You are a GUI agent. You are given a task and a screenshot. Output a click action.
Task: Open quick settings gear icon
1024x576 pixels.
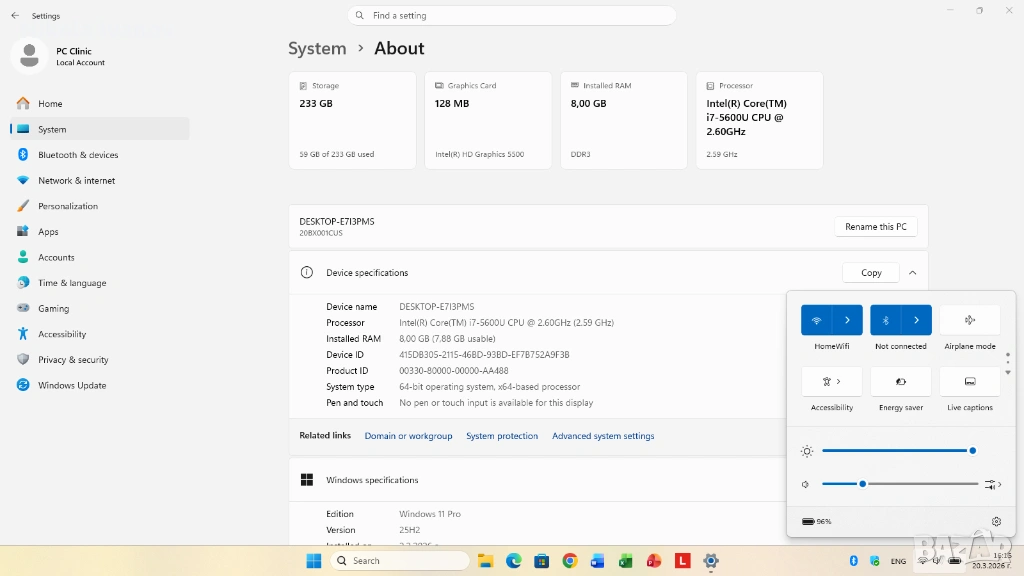pyautogui.click(x=996, y=521)
